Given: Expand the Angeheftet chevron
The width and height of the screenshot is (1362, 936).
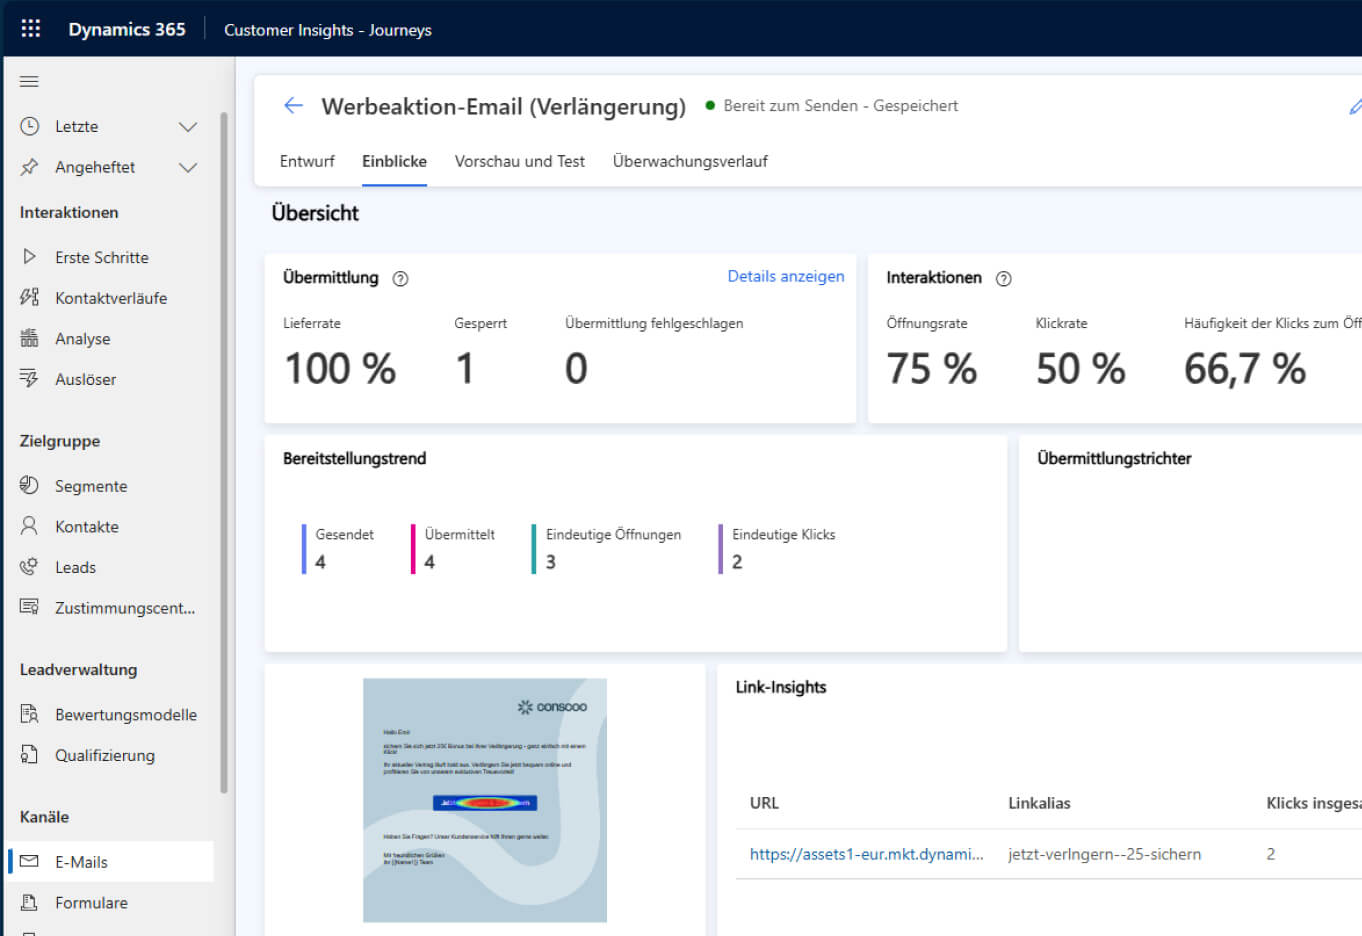Looking at the screenshot, I should tap(188, 167).
